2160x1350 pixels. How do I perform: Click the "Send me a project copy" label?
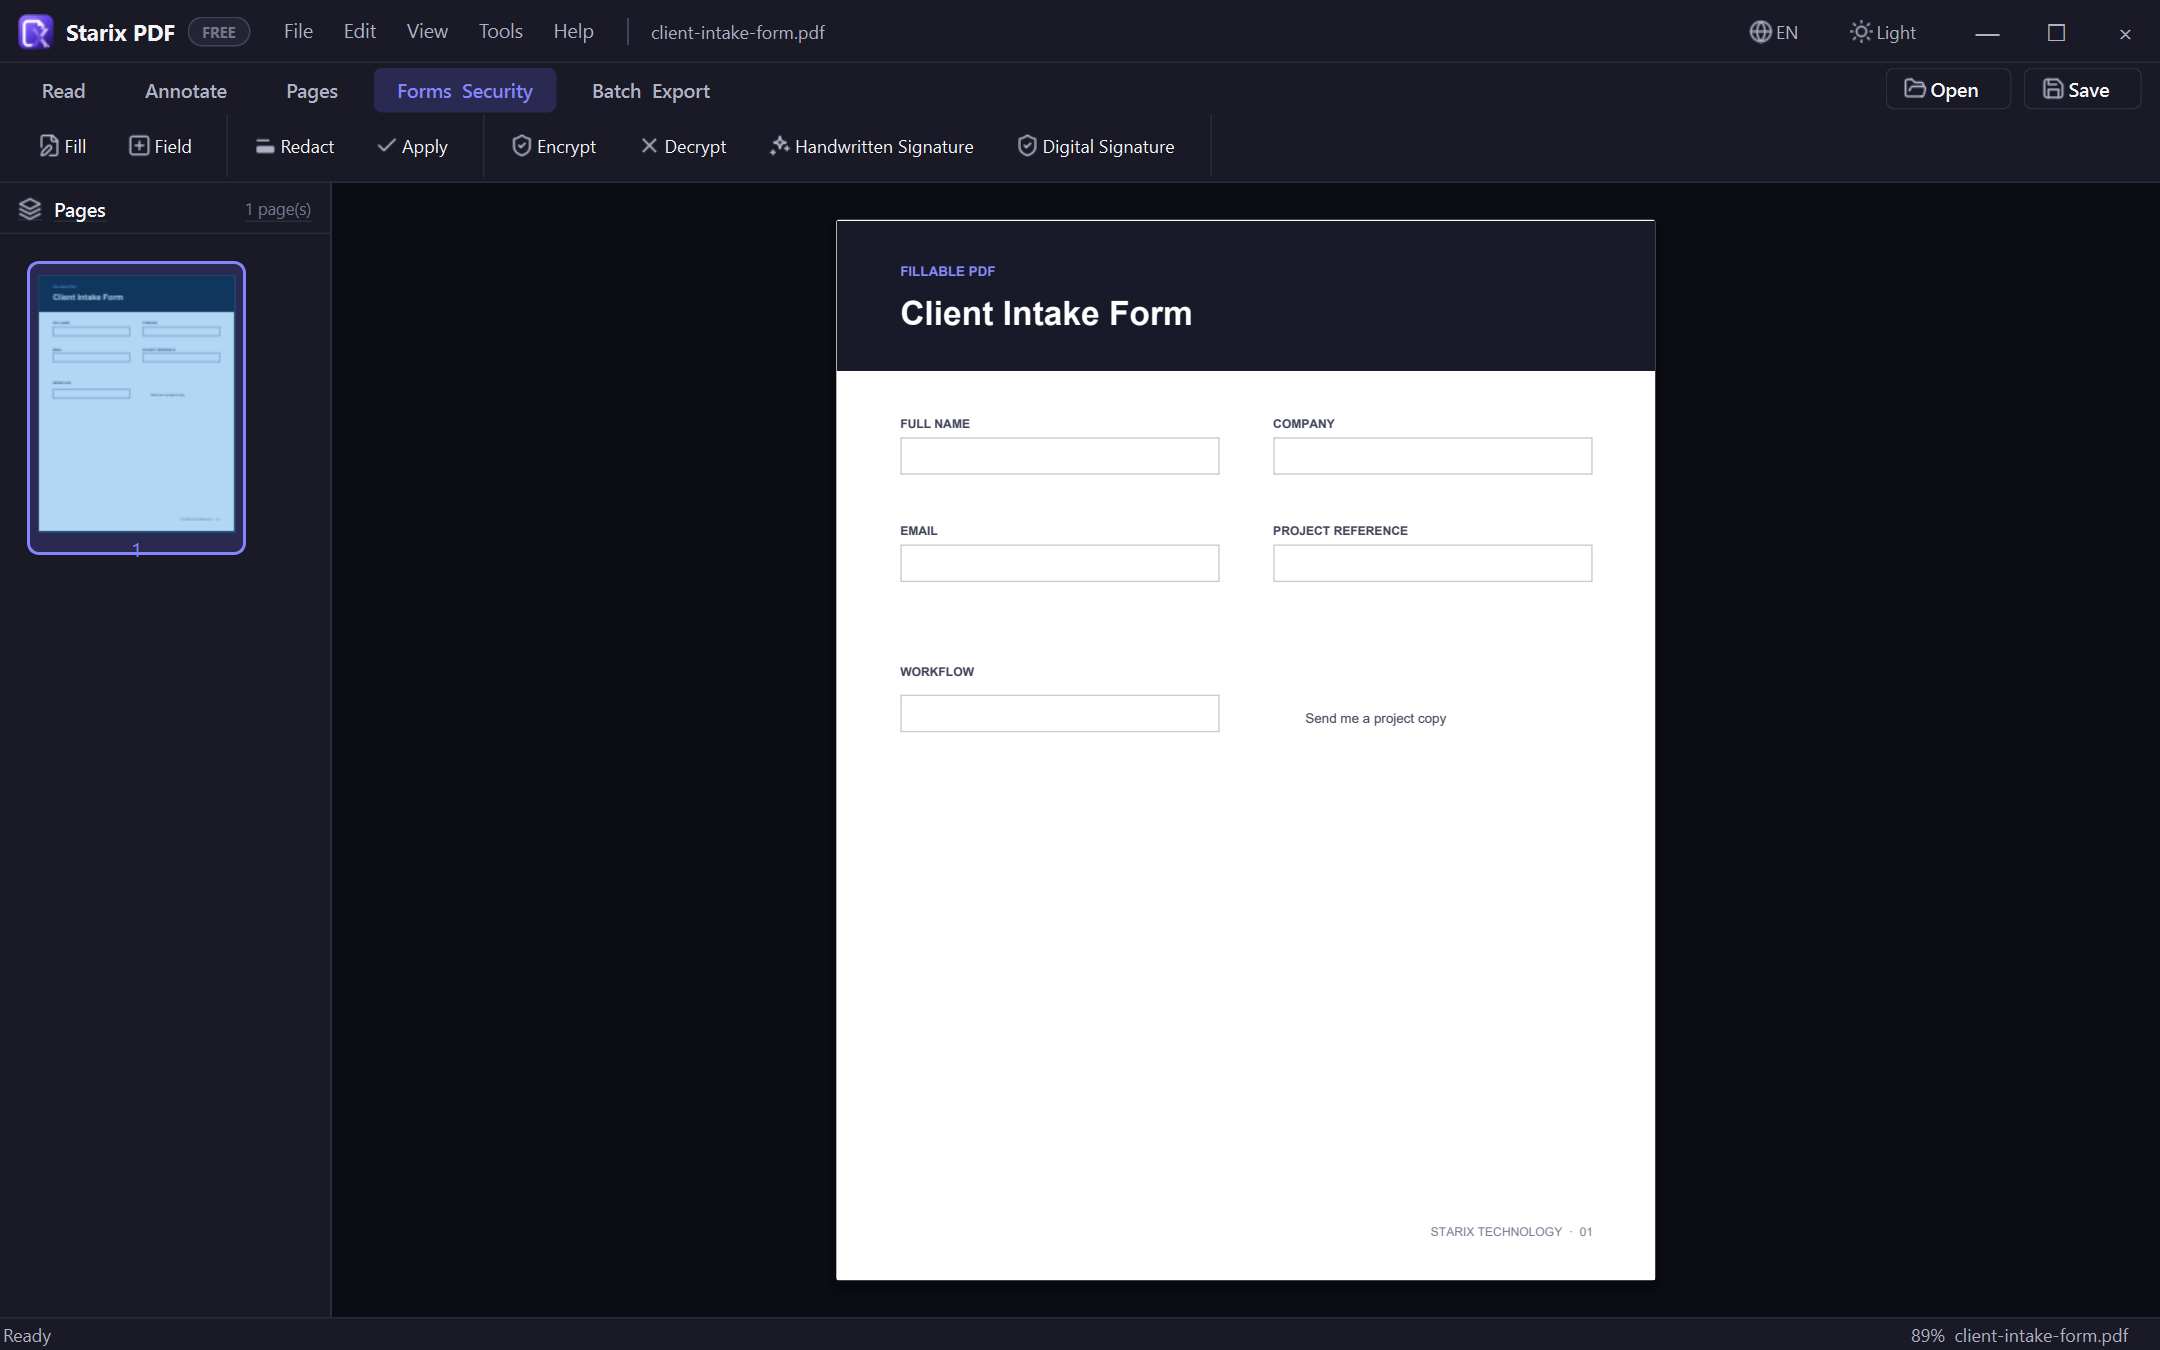click(x=1375, y=718)
